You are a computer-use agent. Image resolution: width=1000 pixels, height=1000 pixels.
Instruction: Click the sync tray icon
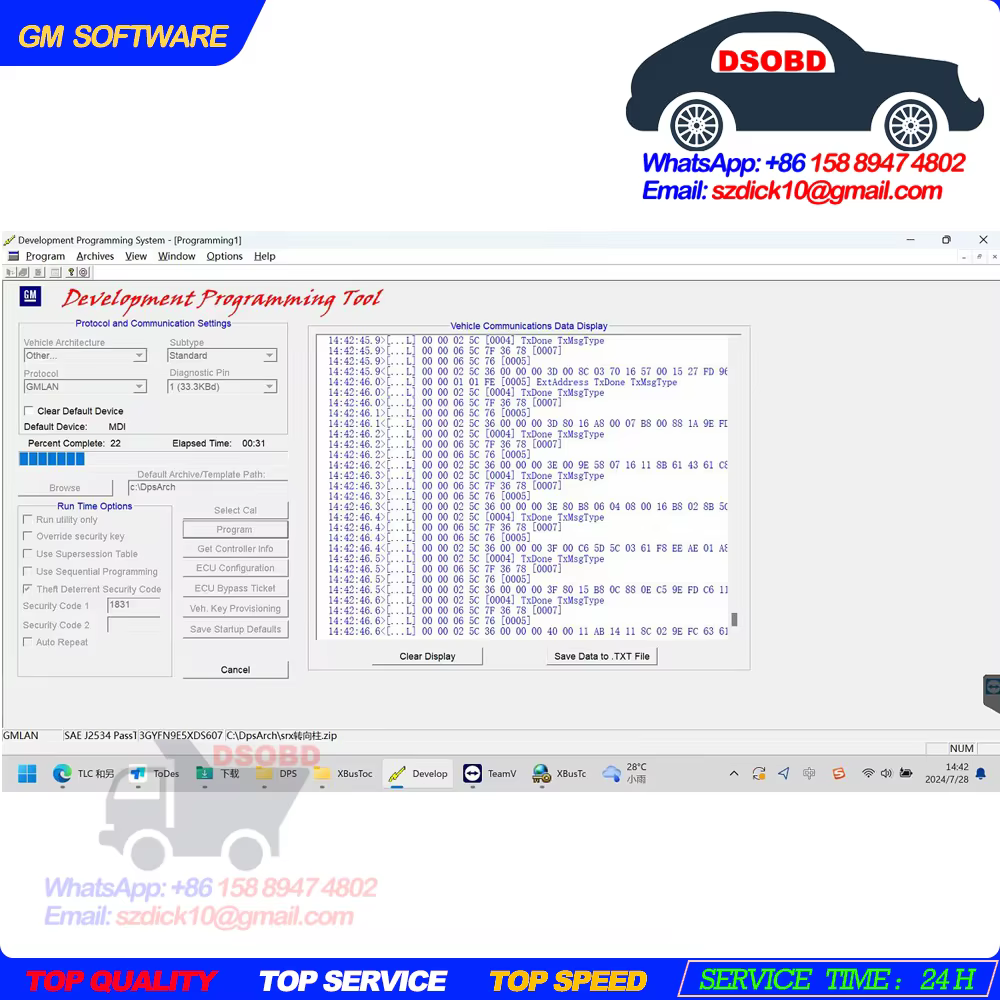(x=759, y=774)
